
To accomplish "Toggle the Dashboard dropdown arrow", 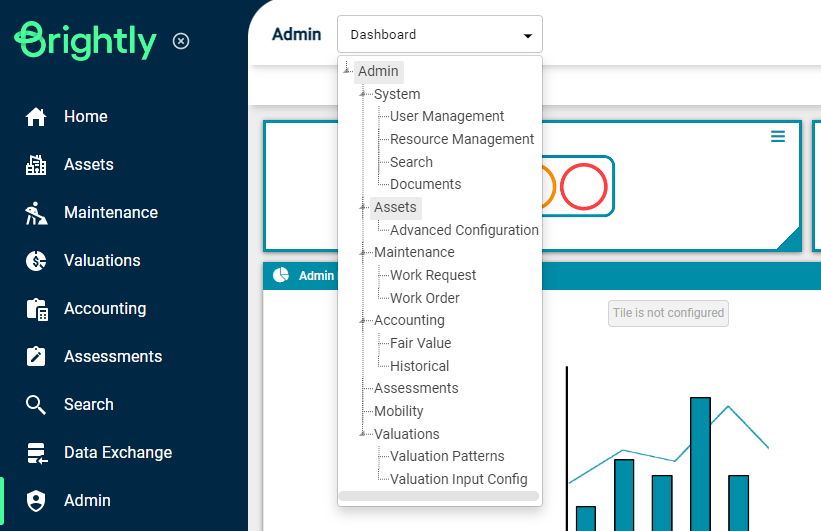I will 528,35.
